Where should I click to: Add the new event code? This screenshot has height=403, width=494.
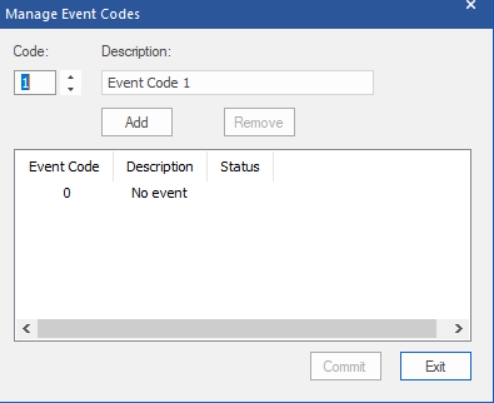[137, 122]
